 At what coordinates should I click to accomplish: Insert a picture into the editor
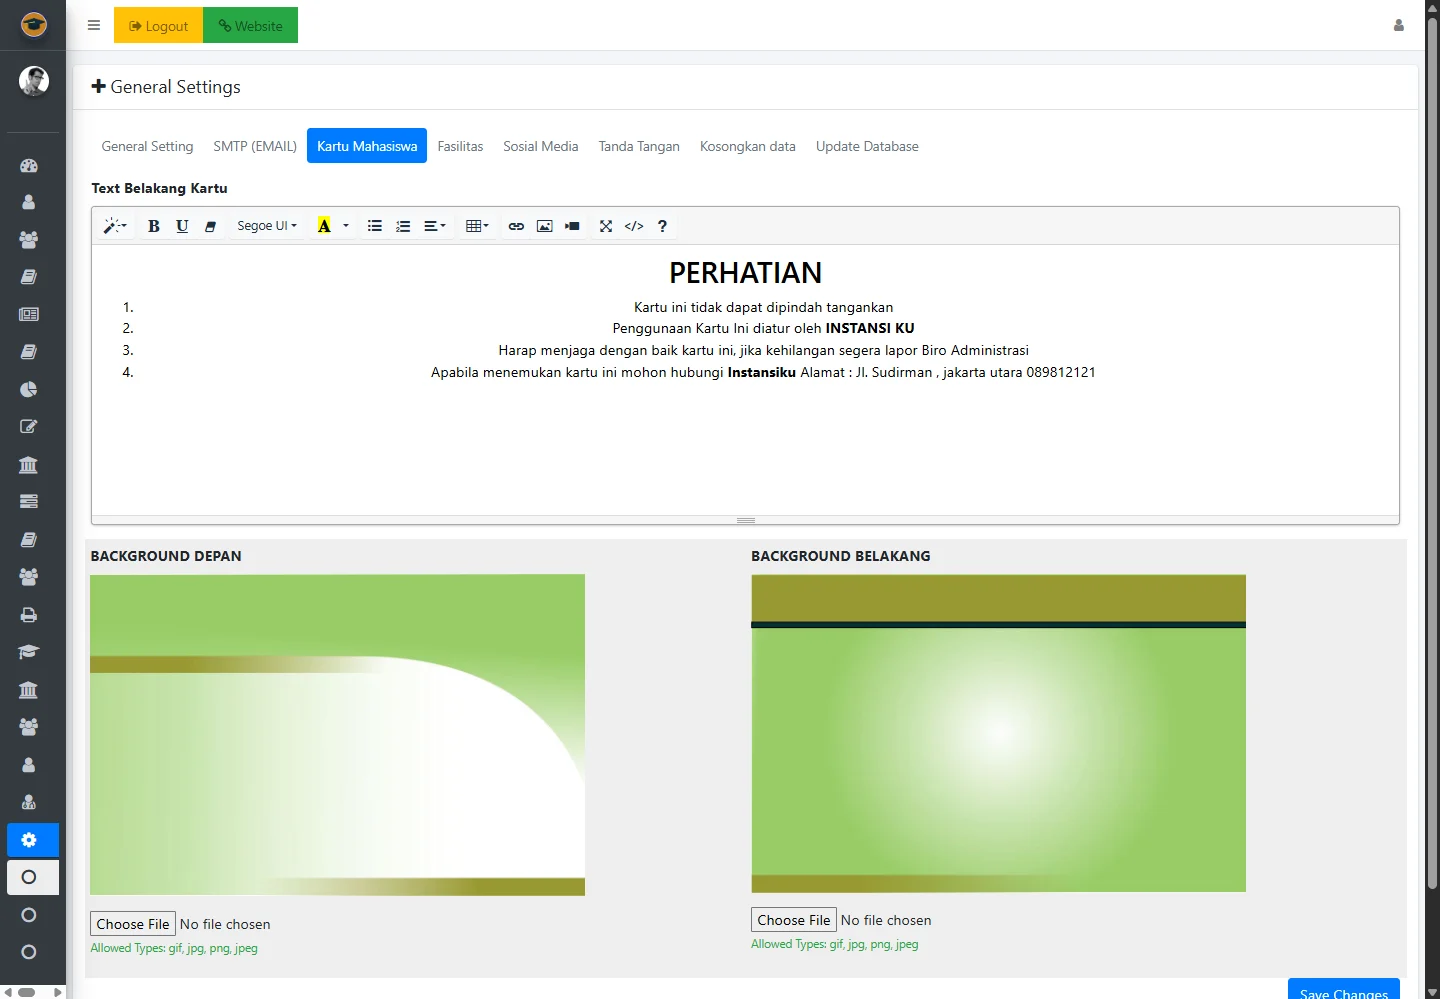tap(544, 226)
